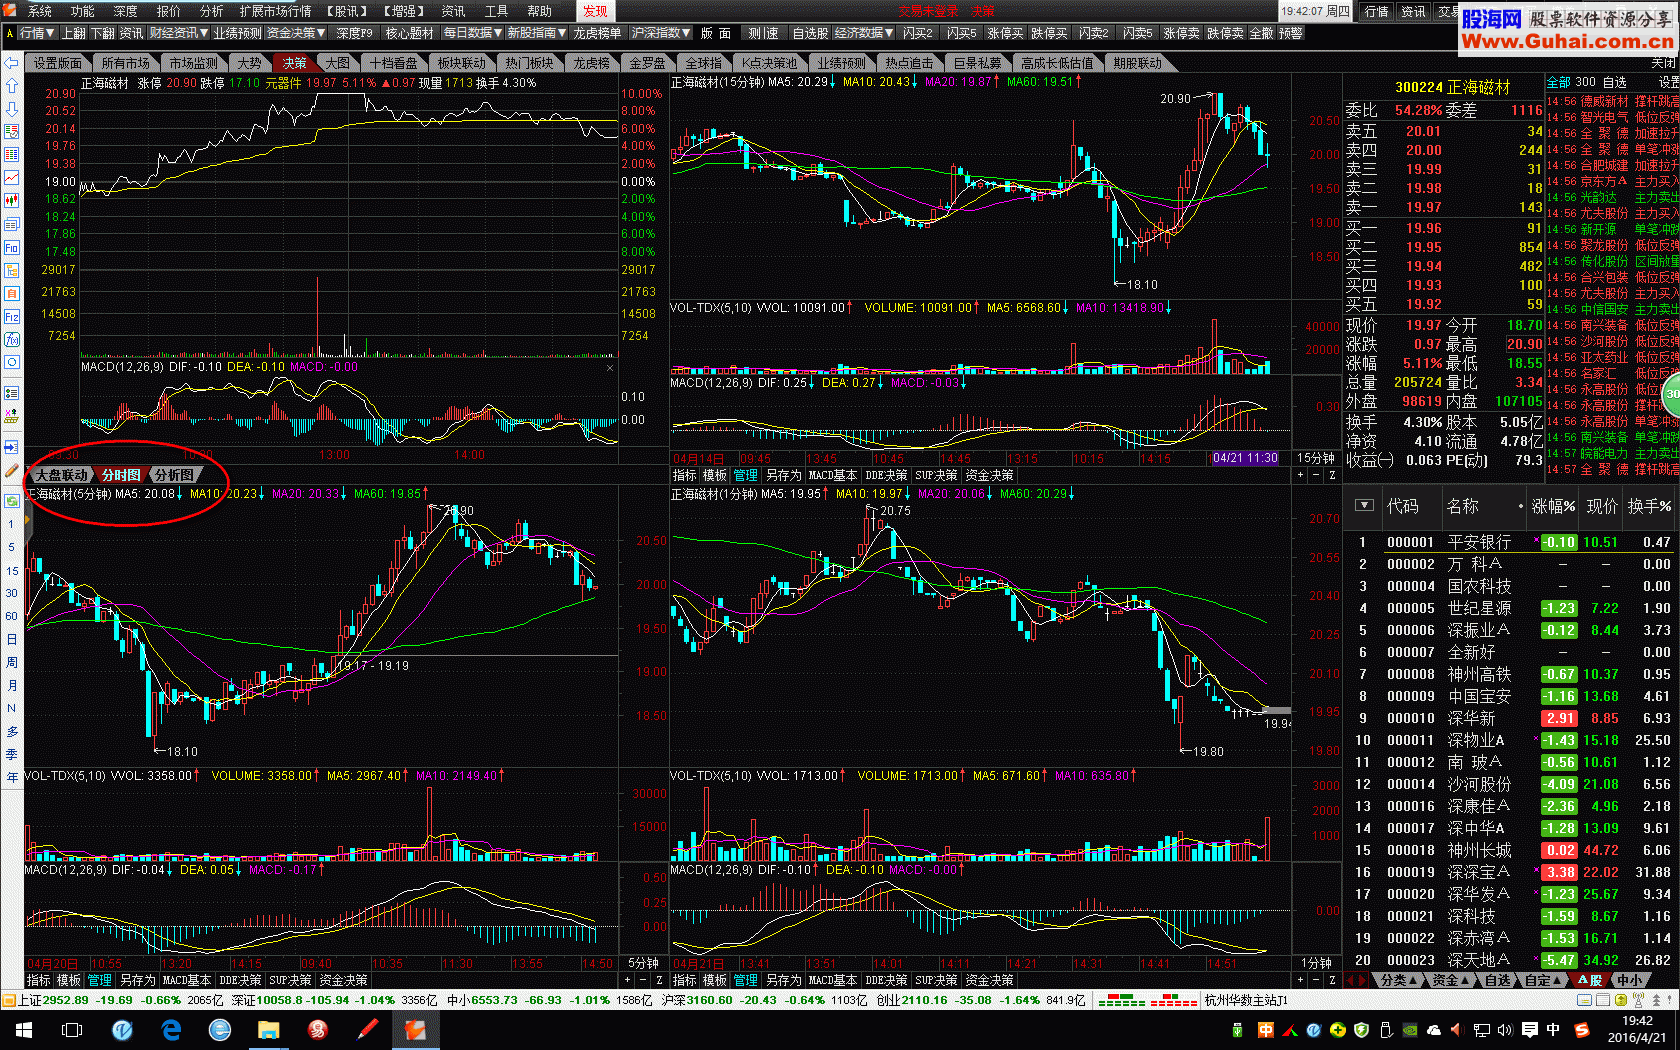Open the 每日数据 dropdown
Image resolution: width=1680 pixels, height=1050 pixels.
(x=472, y=33)
